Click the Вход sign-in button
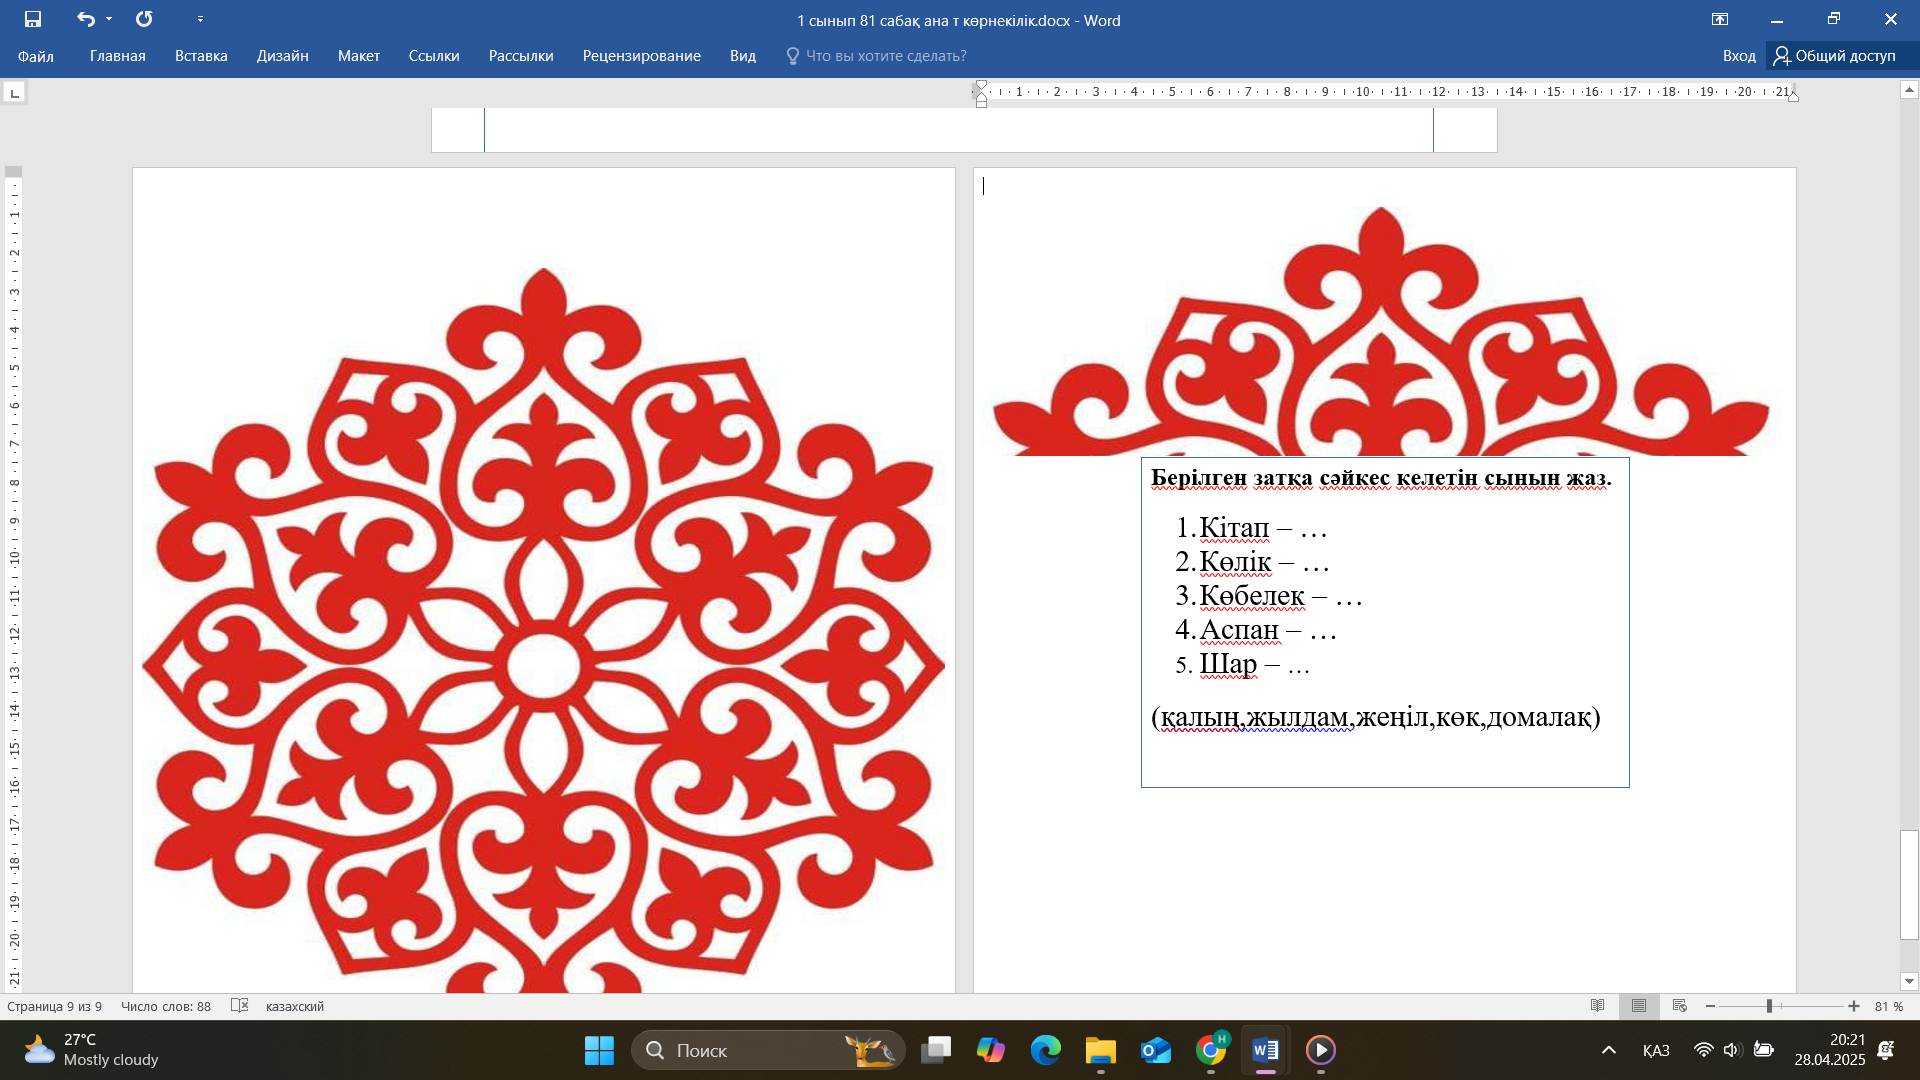Viewport: 1920px width, 1080px height. 1738,56
